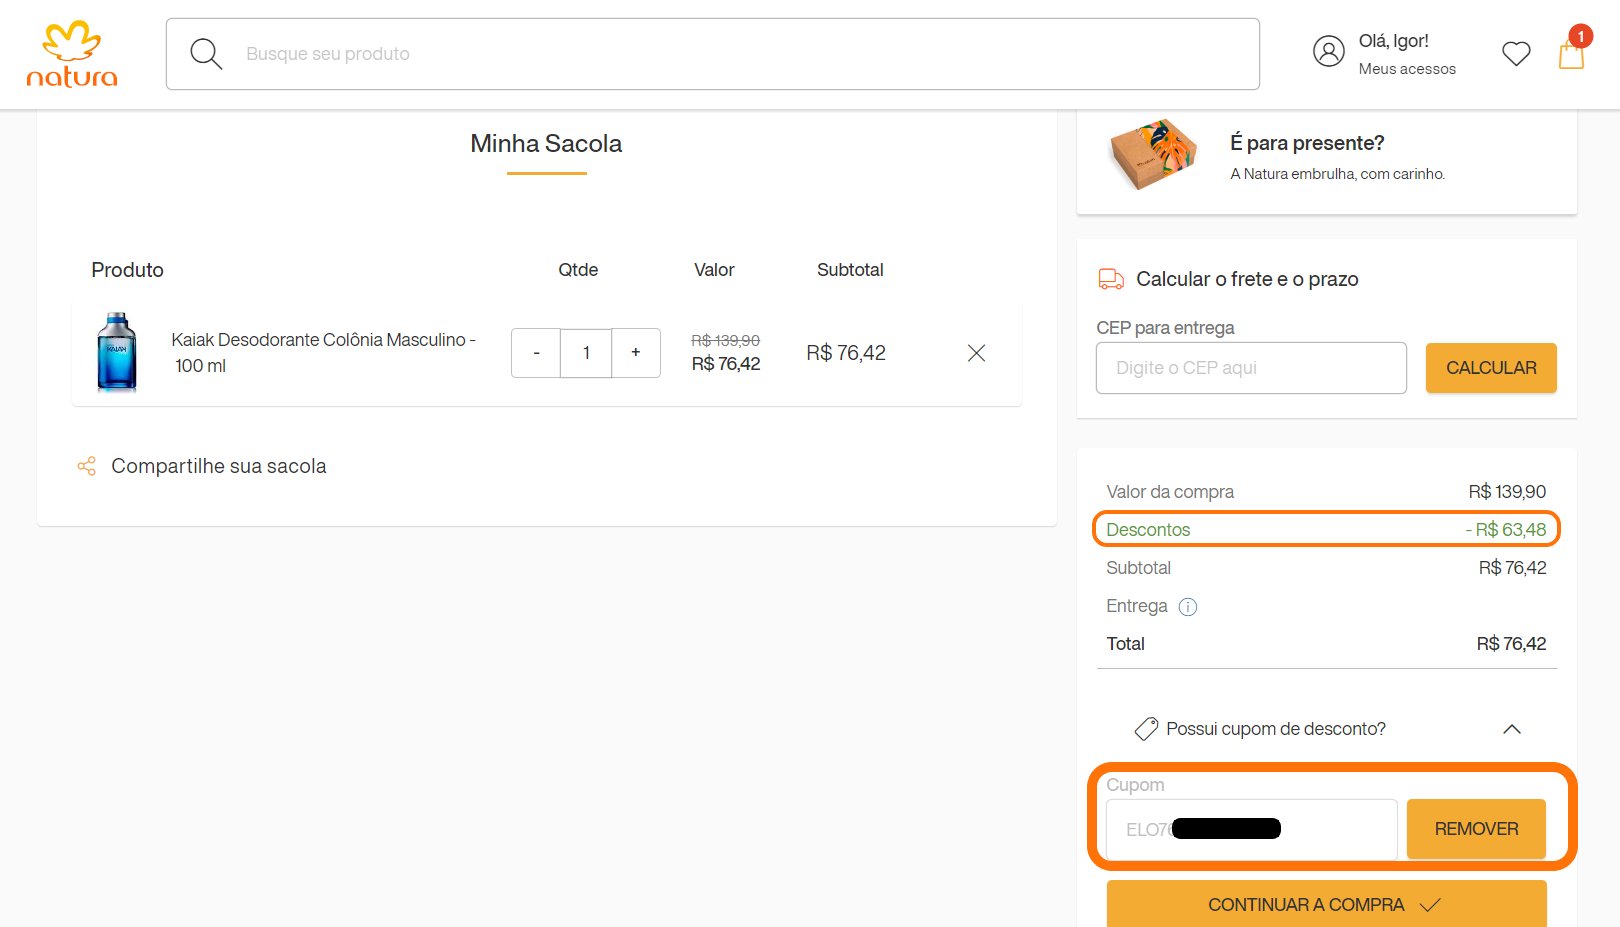
Task: Click Compartilhe sua sacola link
Action: [218, 466]
